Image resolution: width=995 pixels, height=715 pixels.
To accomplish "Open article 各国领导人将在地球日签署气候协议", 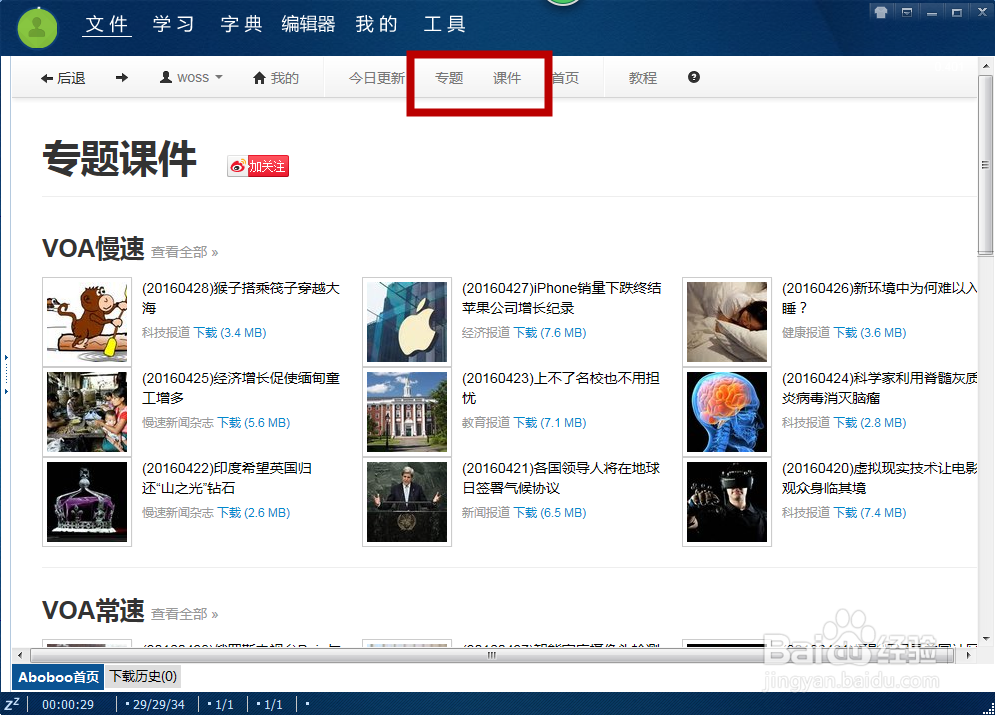I will (561, 478).
